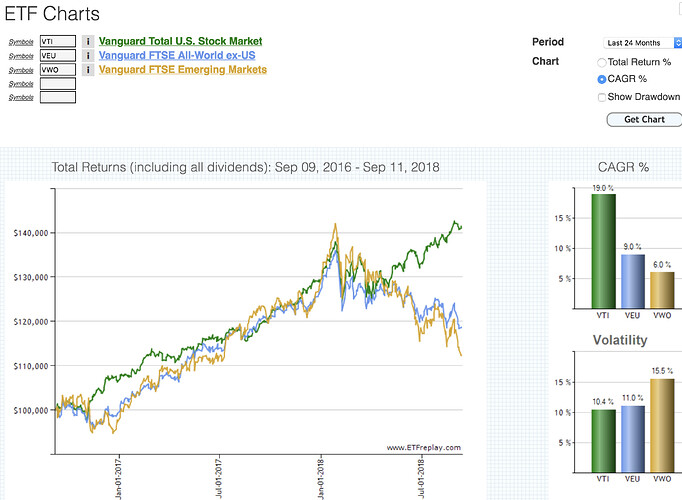Click the 11.0 % volatility value label
682x500 pixels.
(633, 398)
